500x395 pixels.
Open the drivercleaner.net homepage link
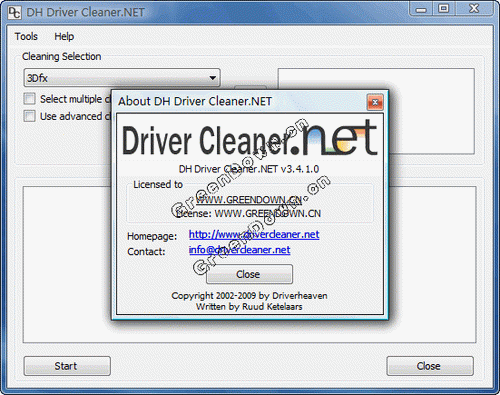coord(254,234)
